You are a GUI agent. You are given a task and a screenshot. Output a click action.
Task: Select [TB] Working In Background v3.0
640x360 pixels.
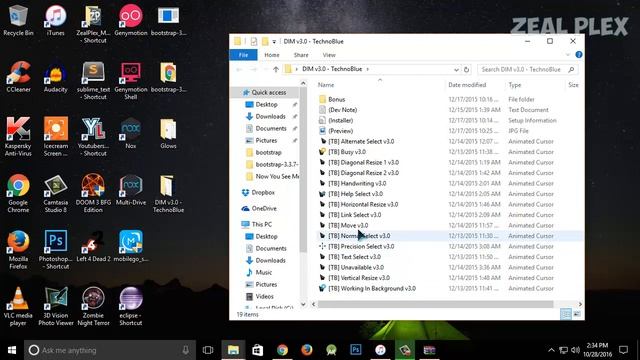coord(372,288)
